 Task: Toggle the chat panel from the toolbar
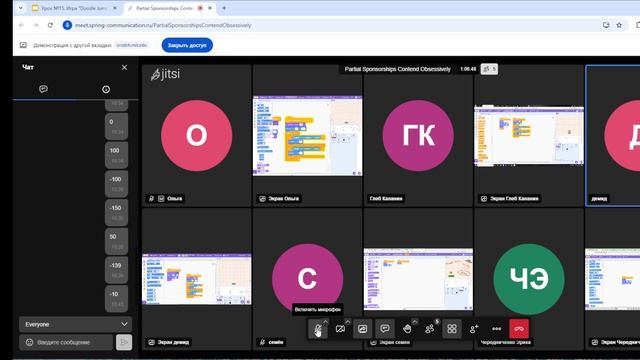point(384,329)
